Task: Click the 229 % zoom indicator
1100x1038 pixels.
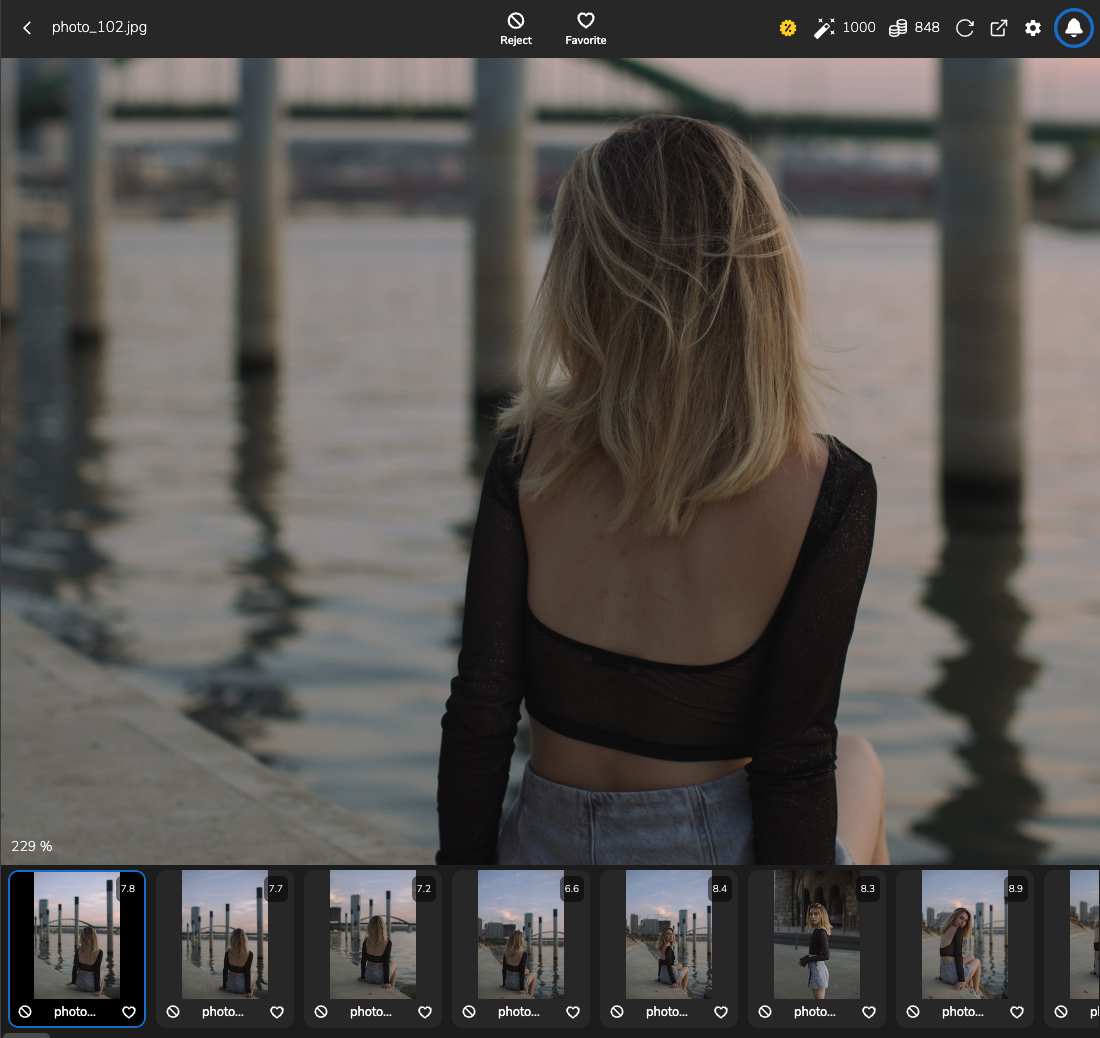Action: point(31,846)
